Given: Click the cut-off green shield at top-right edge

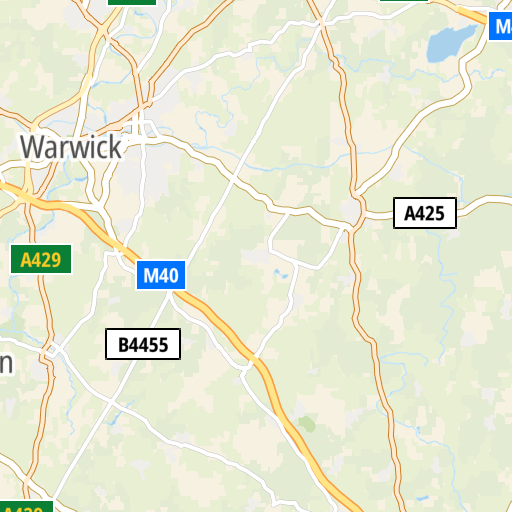Looking at the screenshot, I should coord(404,1).
